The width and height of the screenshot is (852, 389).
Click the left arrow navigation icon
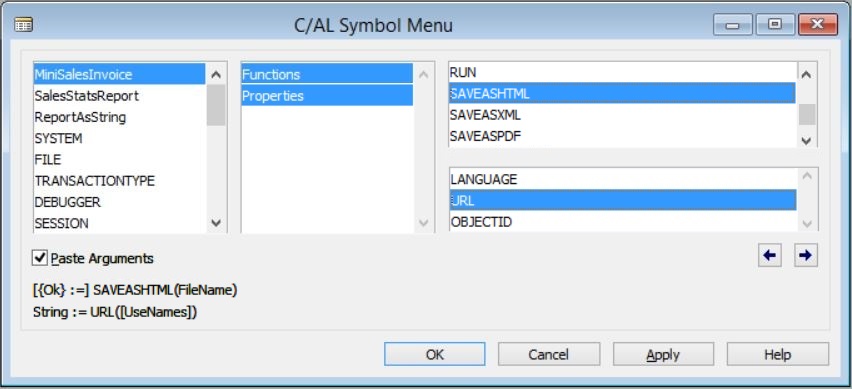click(769, 255)
